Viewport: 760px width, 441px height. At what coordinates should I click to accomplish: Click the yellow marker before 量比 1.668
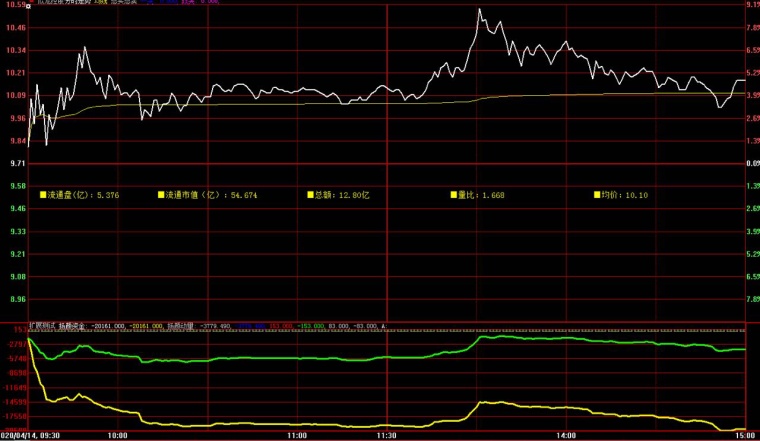(450, 196)
